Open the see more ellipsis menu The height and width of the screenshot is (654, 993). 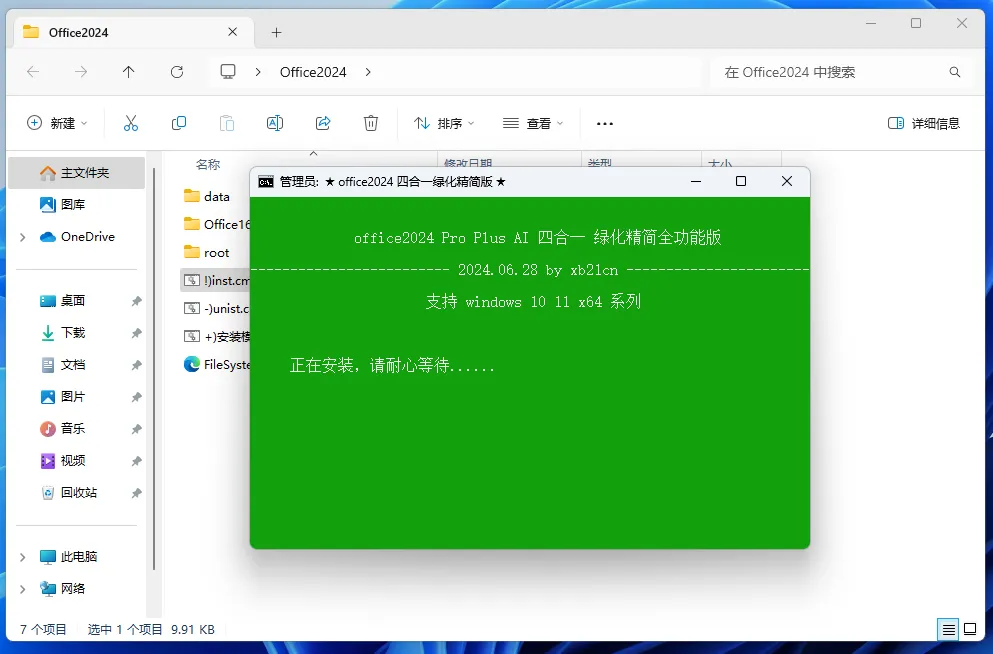coord(605,123)
